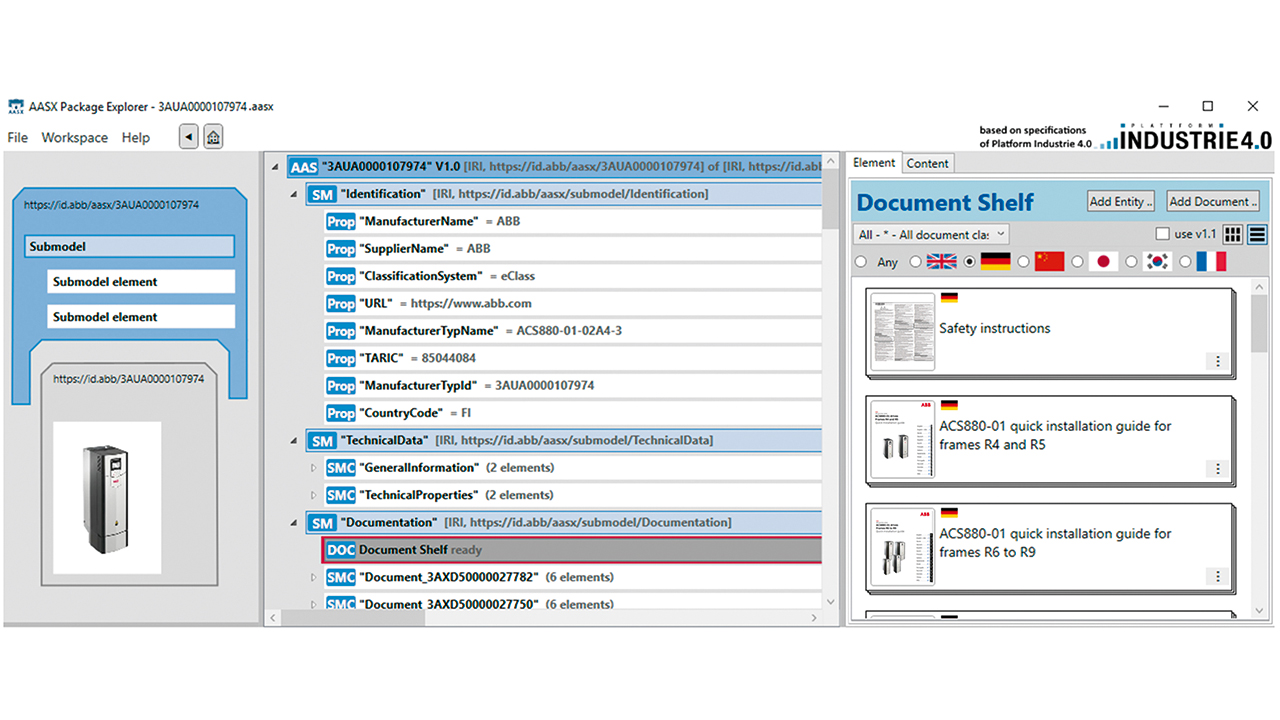Select the AAS badge icon of 3AUA0000107974
The height and width of the screenshot is (720, 1280).
(303, 167)
